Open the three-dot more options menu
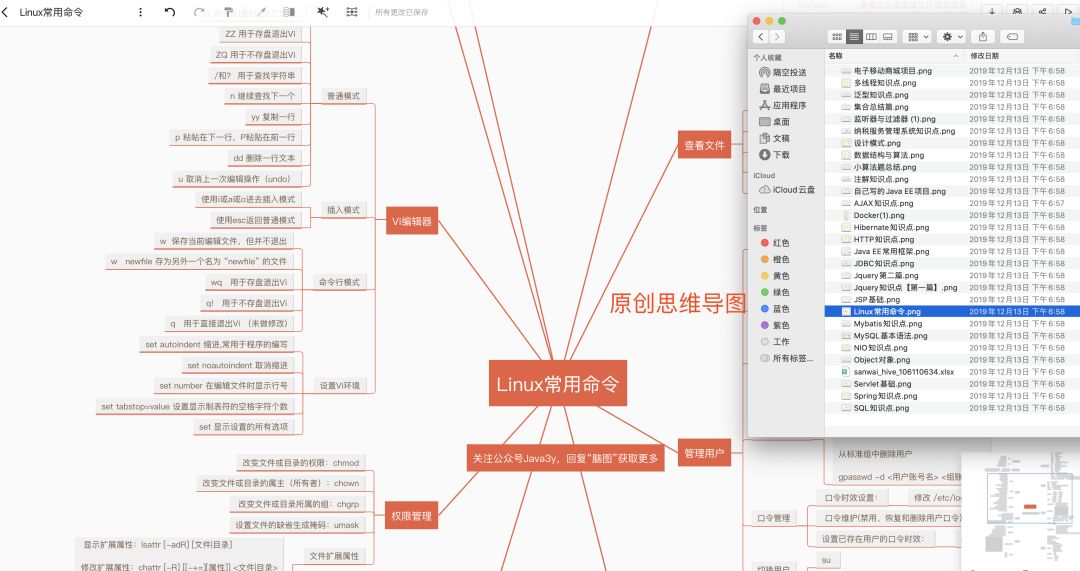 coord(141,12)
